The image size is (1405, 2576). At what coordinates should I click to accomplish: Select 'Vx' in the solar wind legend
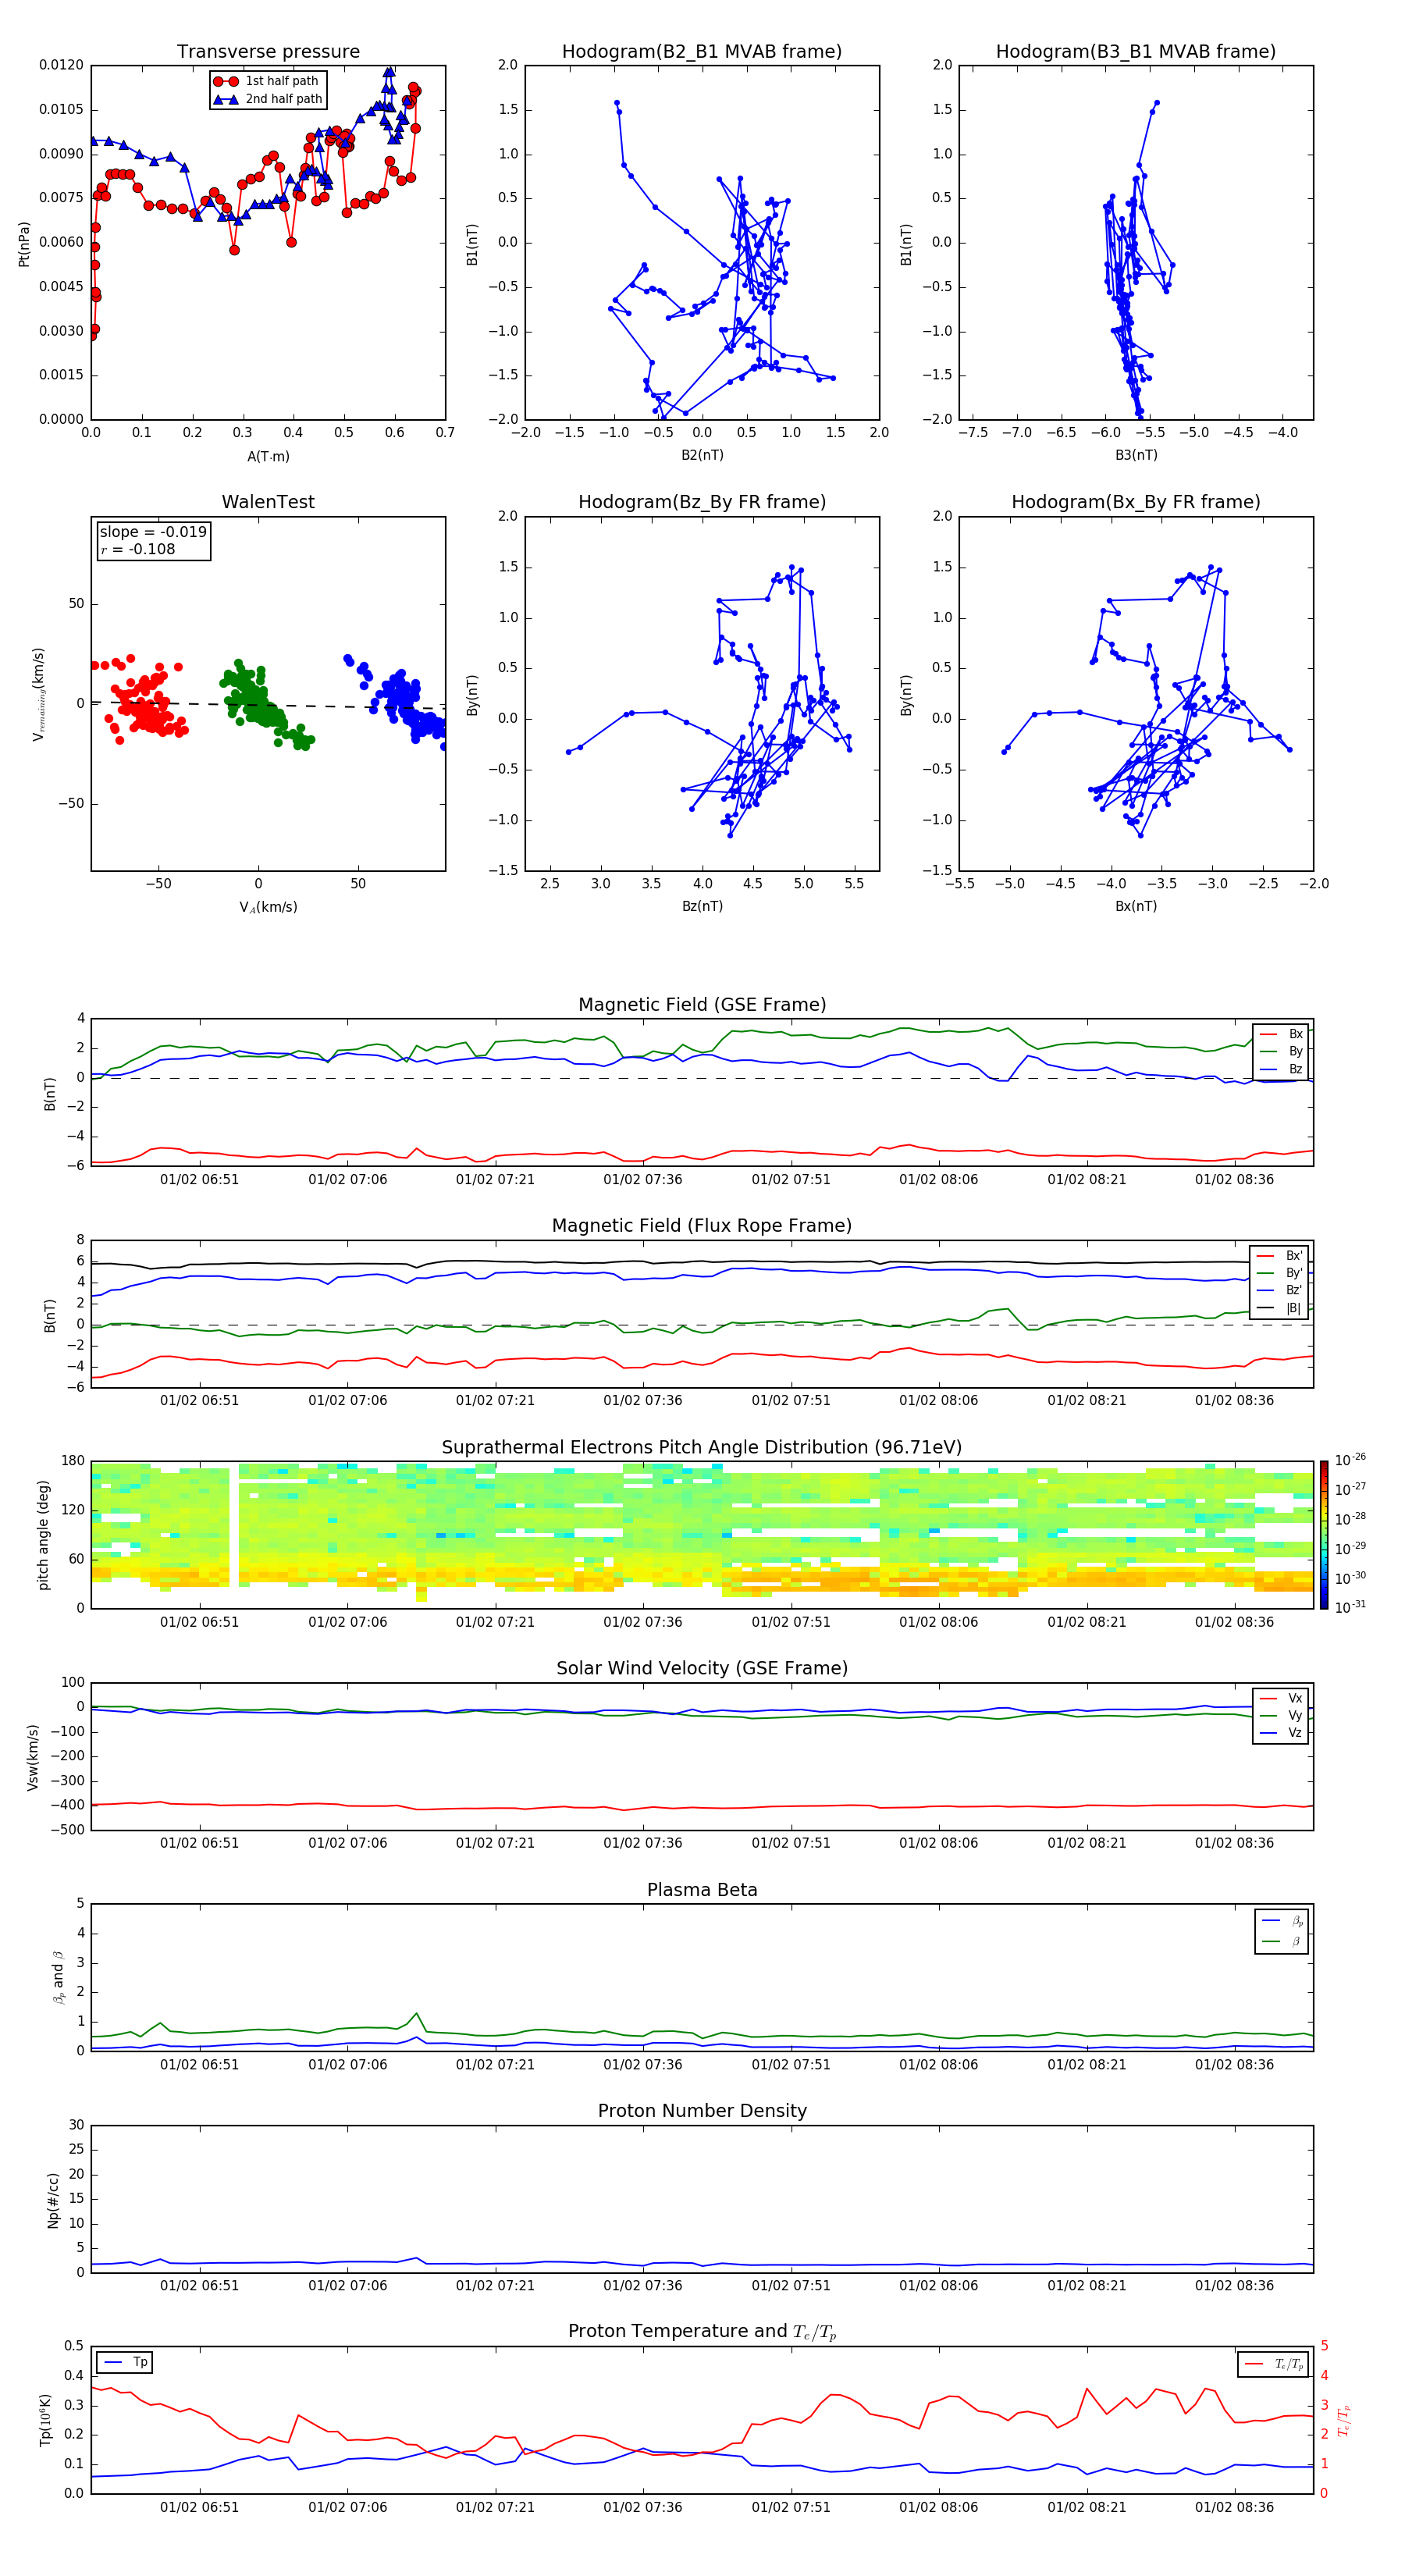[1282, 1698]
